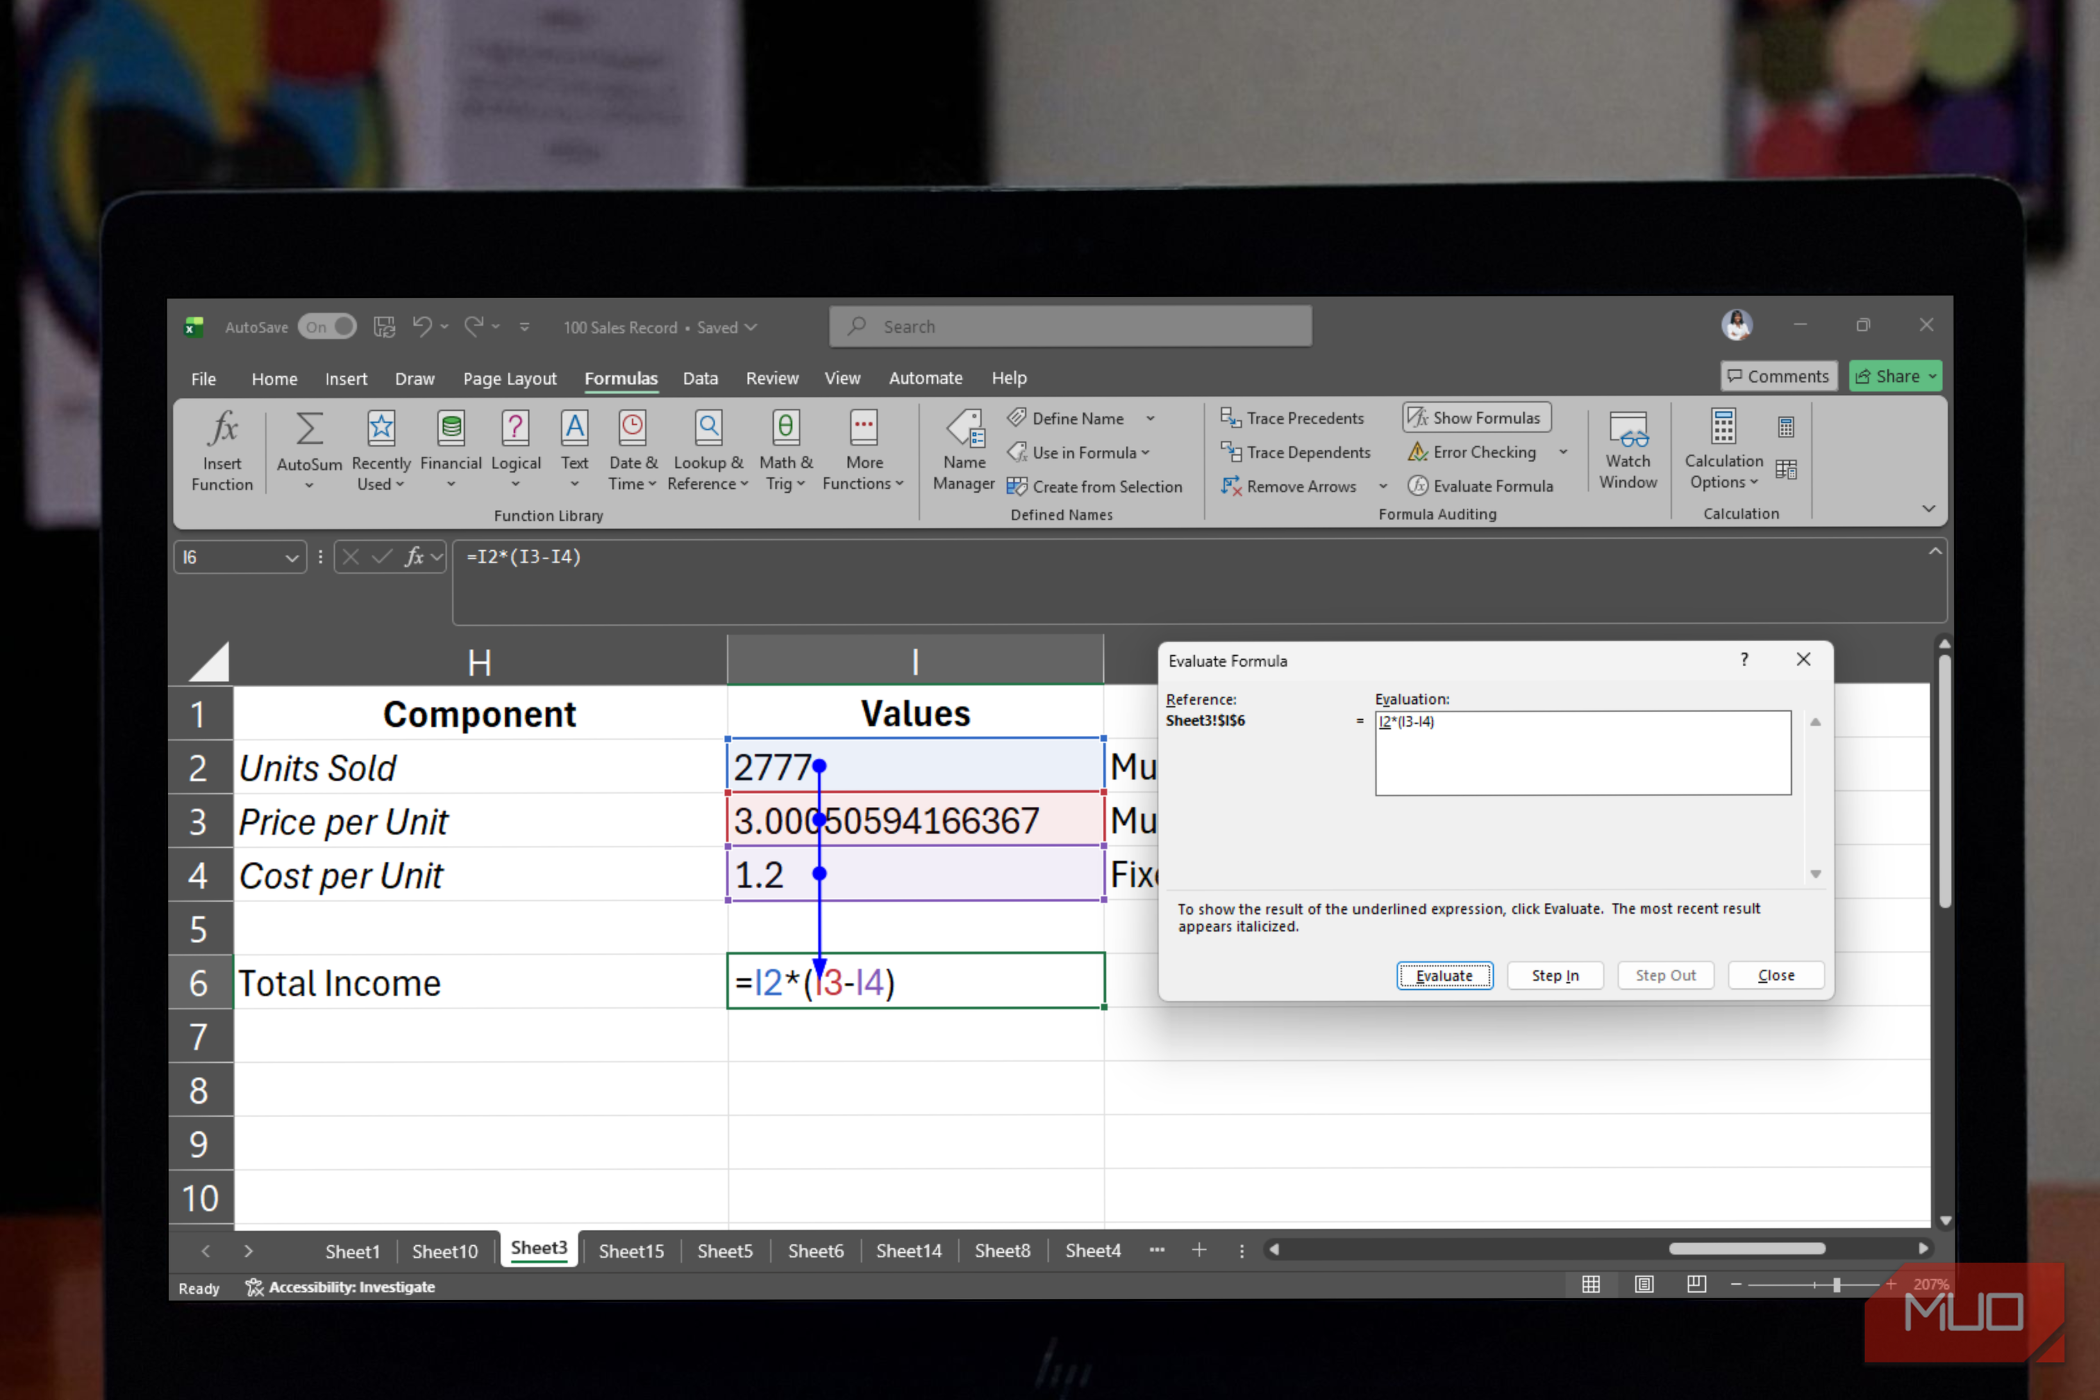Click the Save icon in title bar
This screenshot has width=2100, height=1400.
pyautogui.click(x=384, y=327)
